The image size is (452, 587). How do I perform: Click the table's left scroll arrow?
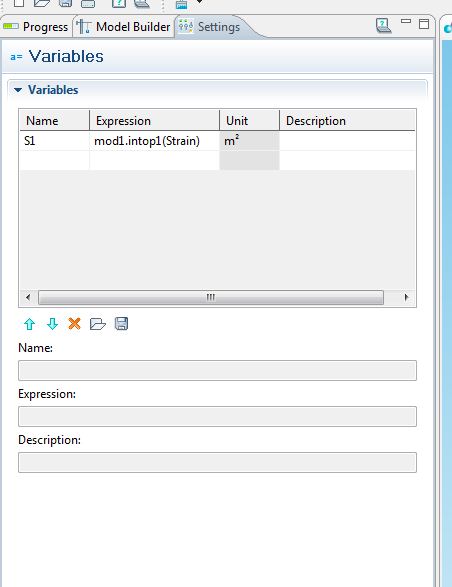[x=28, y=298]
